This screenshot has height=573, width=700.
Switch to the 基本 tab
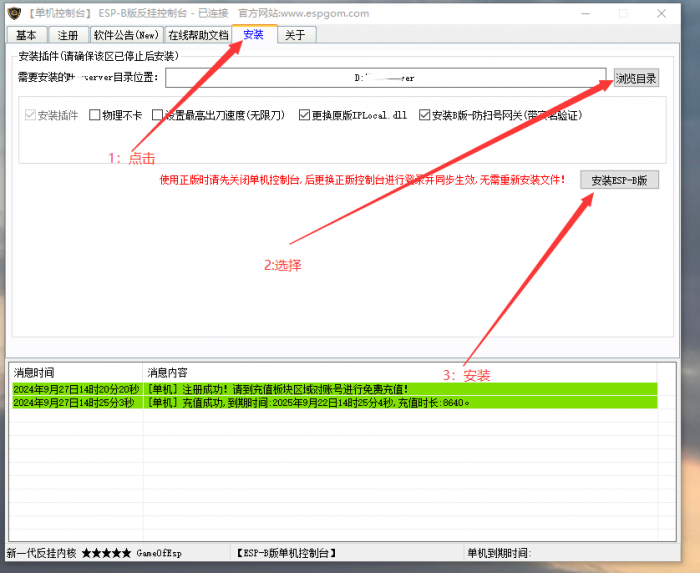(27, 35)
